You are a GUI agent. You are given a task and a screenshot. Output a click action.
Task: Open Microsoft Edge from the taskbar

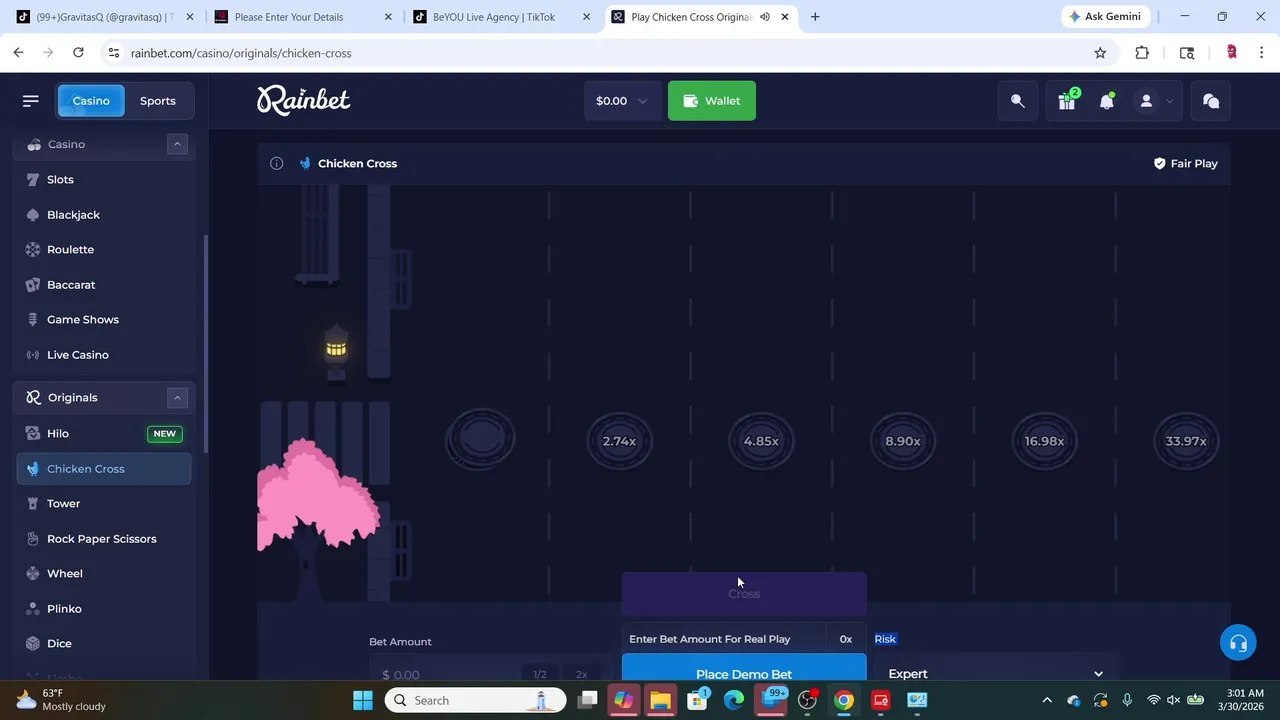coord(734,700)
